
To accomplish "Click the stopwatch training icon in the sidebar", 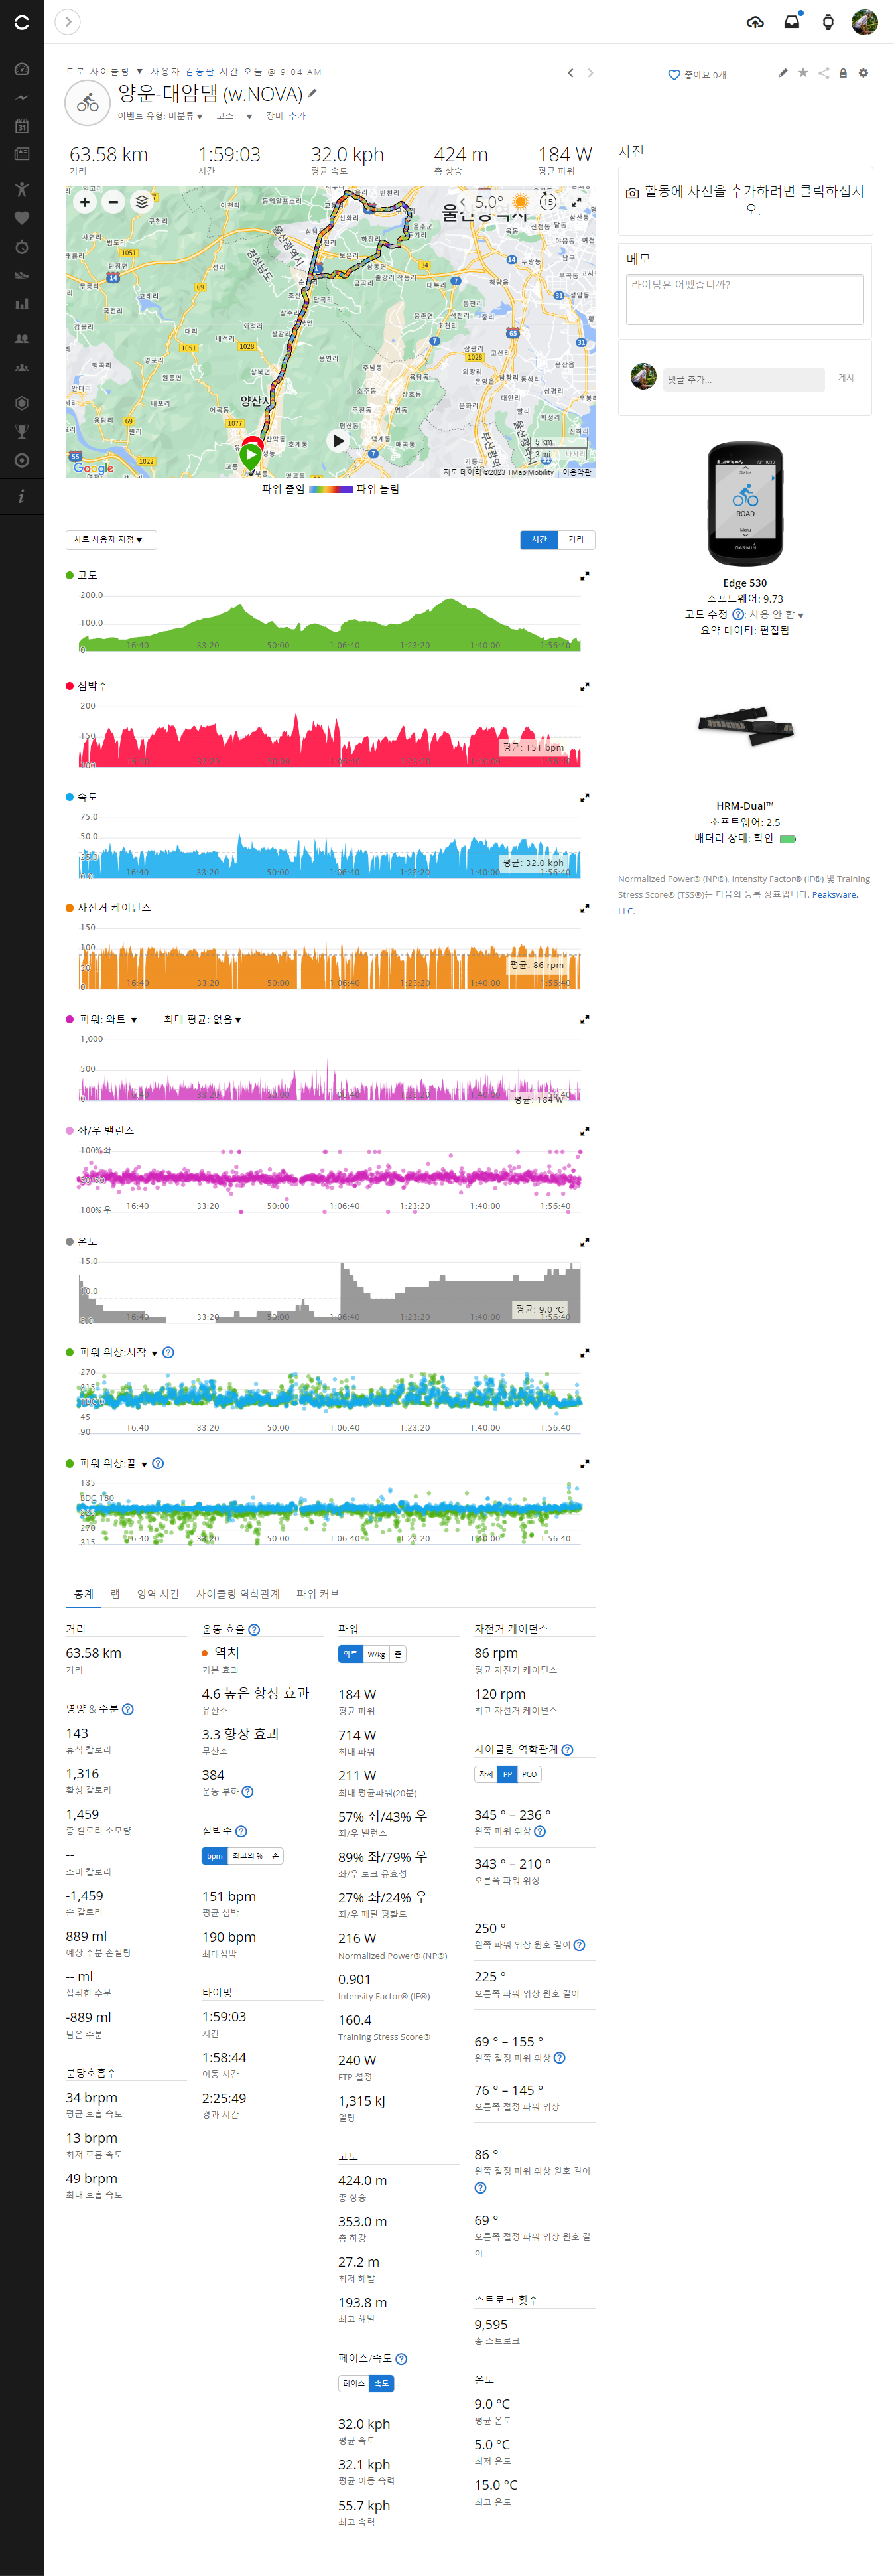I will click(x=22, y=246).
